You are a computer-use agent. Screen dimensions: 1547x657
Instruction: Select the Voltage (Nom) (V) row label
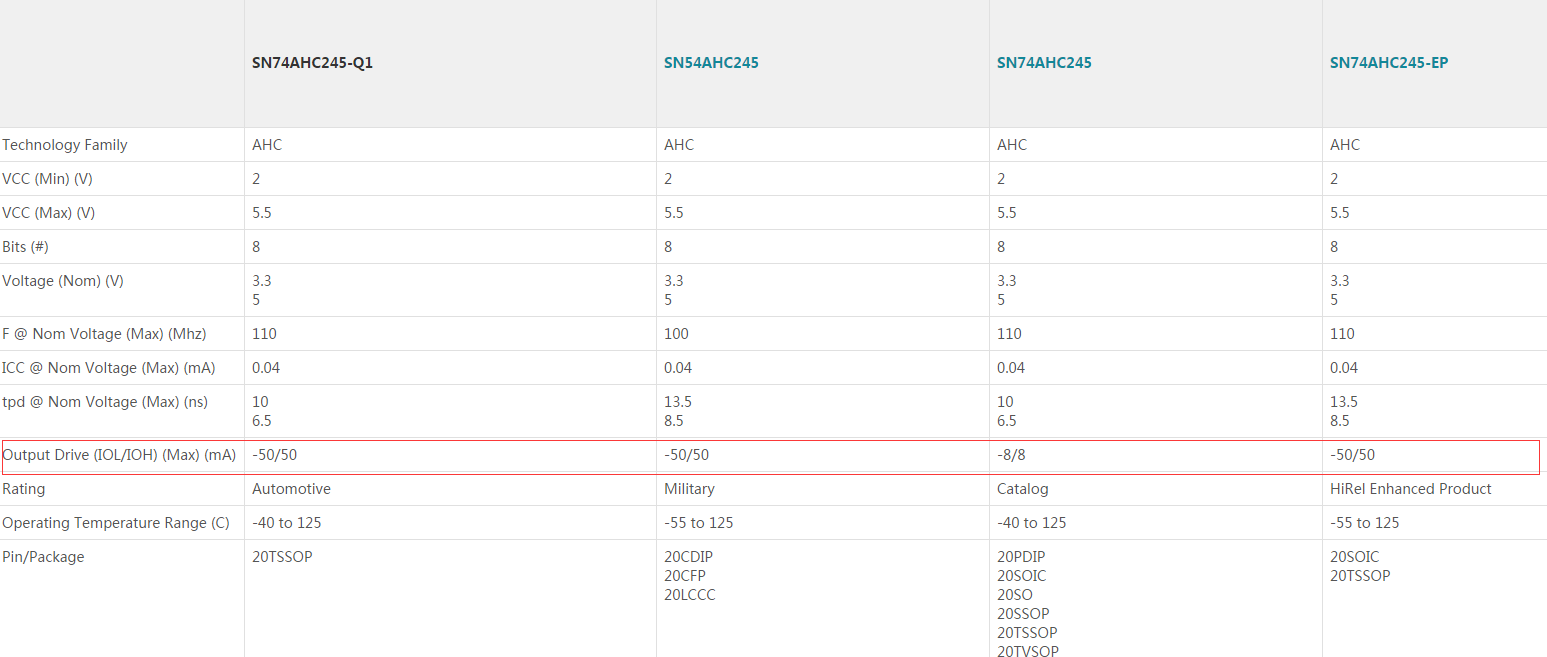(x=63, y=281)
